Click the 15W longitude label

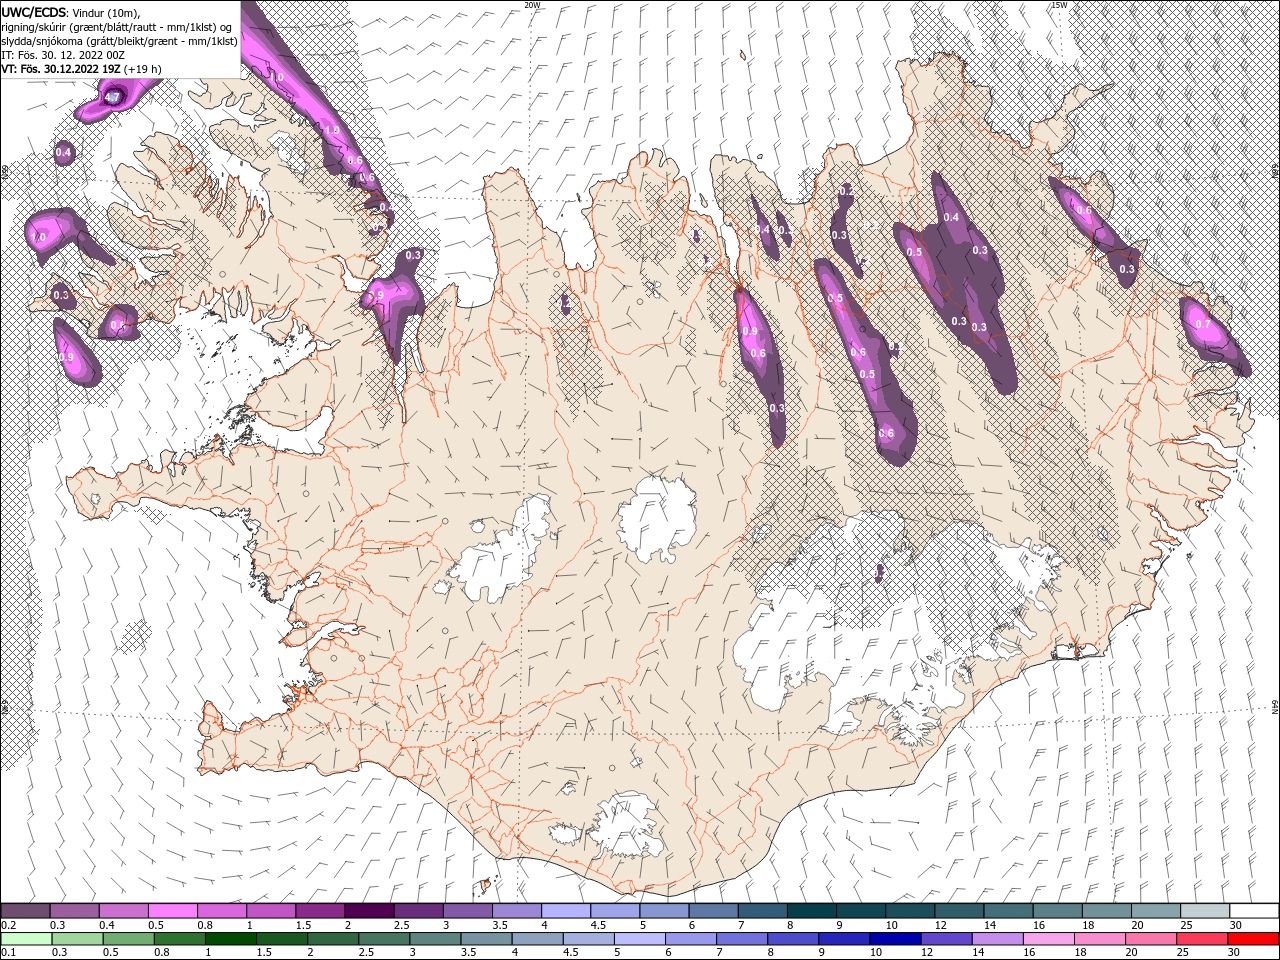(1059, 5)
